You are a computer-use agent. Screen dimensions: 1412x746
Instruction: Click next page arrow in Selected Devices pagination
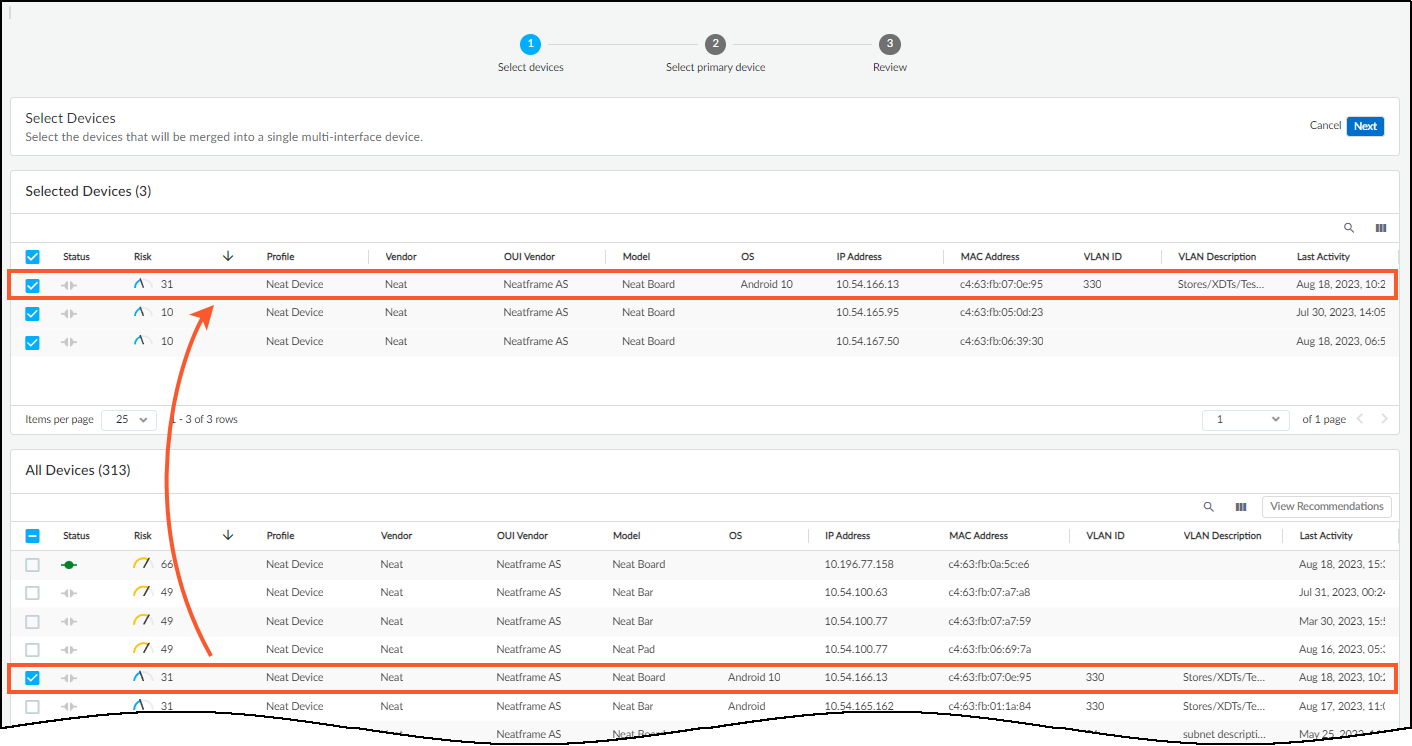pyautogui.click(x=1385, y=419)
